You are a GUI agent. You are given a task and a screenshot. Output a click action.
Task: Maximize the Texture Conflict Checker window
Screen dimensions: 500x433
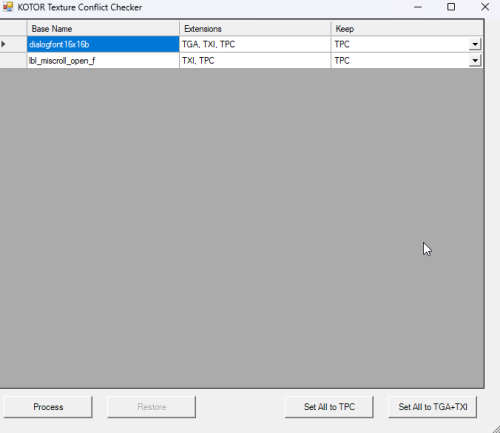pyautogui.click(x=451, y=7)
